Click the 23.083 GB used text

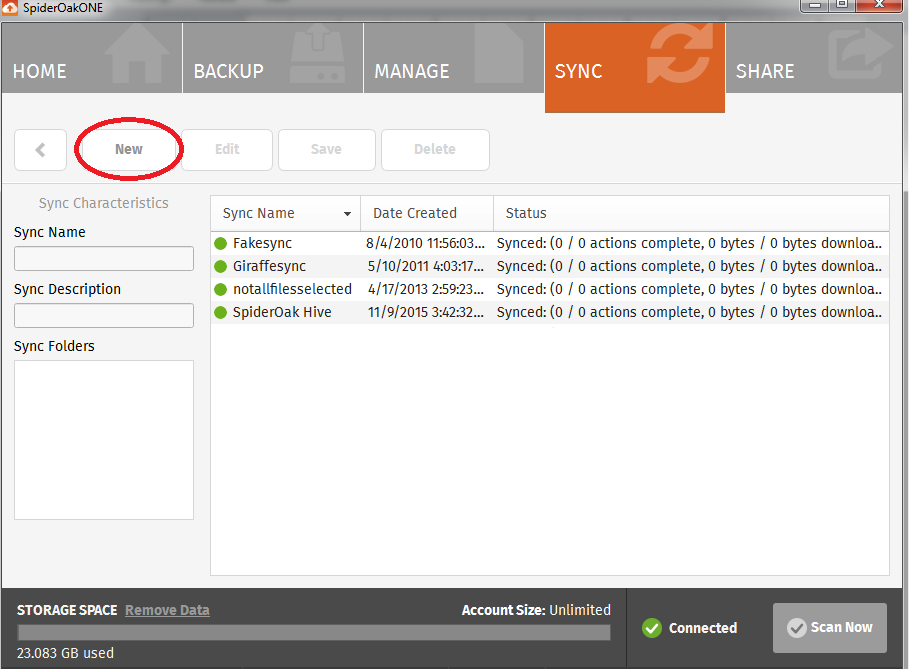click(66, 653)
